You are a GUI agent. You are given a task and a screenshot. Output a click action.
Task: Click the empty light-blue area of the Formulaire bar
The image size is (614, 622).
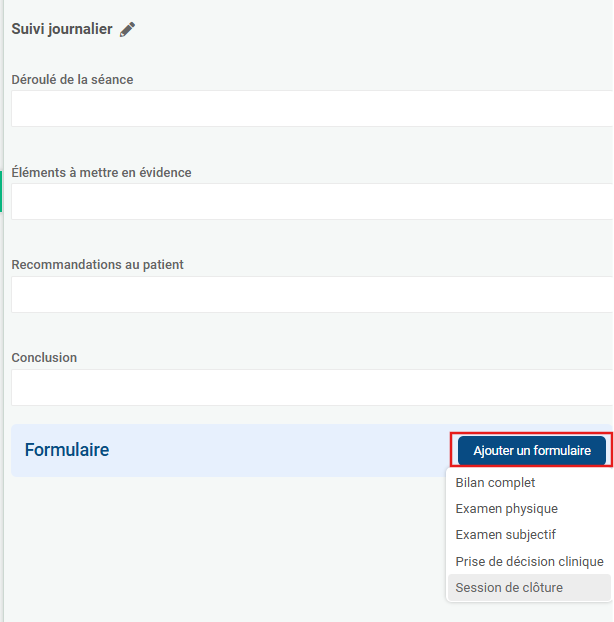[x=280, y=450]
